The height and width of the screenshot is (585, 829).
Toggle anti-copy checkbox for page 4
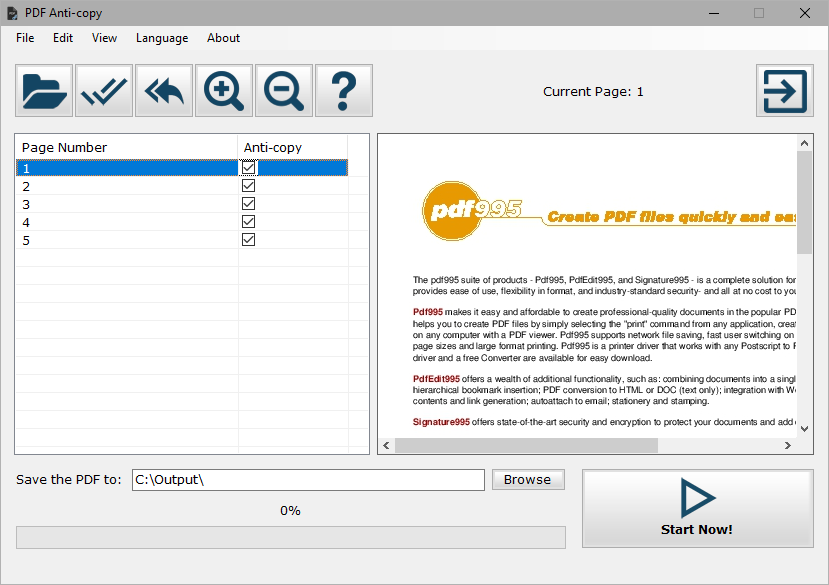pos(248,222)
